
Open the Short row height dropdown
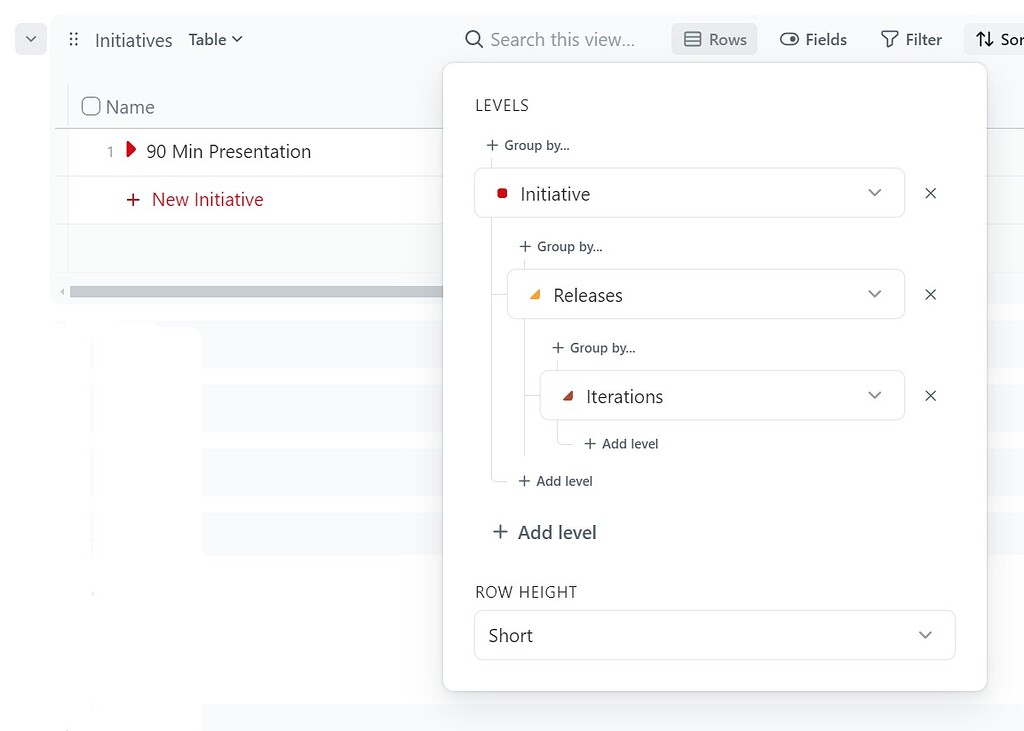coord(714,635)
